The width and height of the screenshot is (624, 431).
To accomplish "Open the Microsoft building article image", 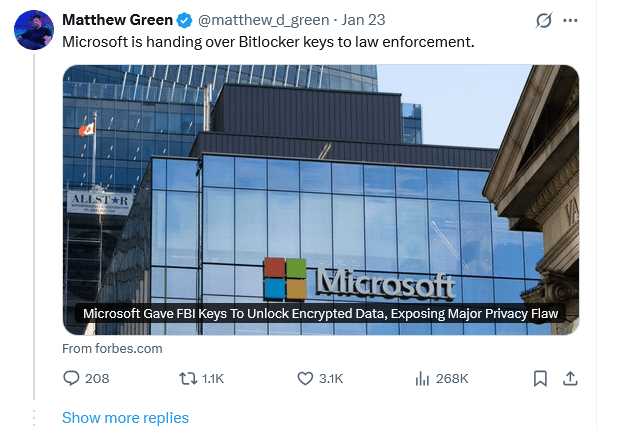I will (x=320, y=180).
